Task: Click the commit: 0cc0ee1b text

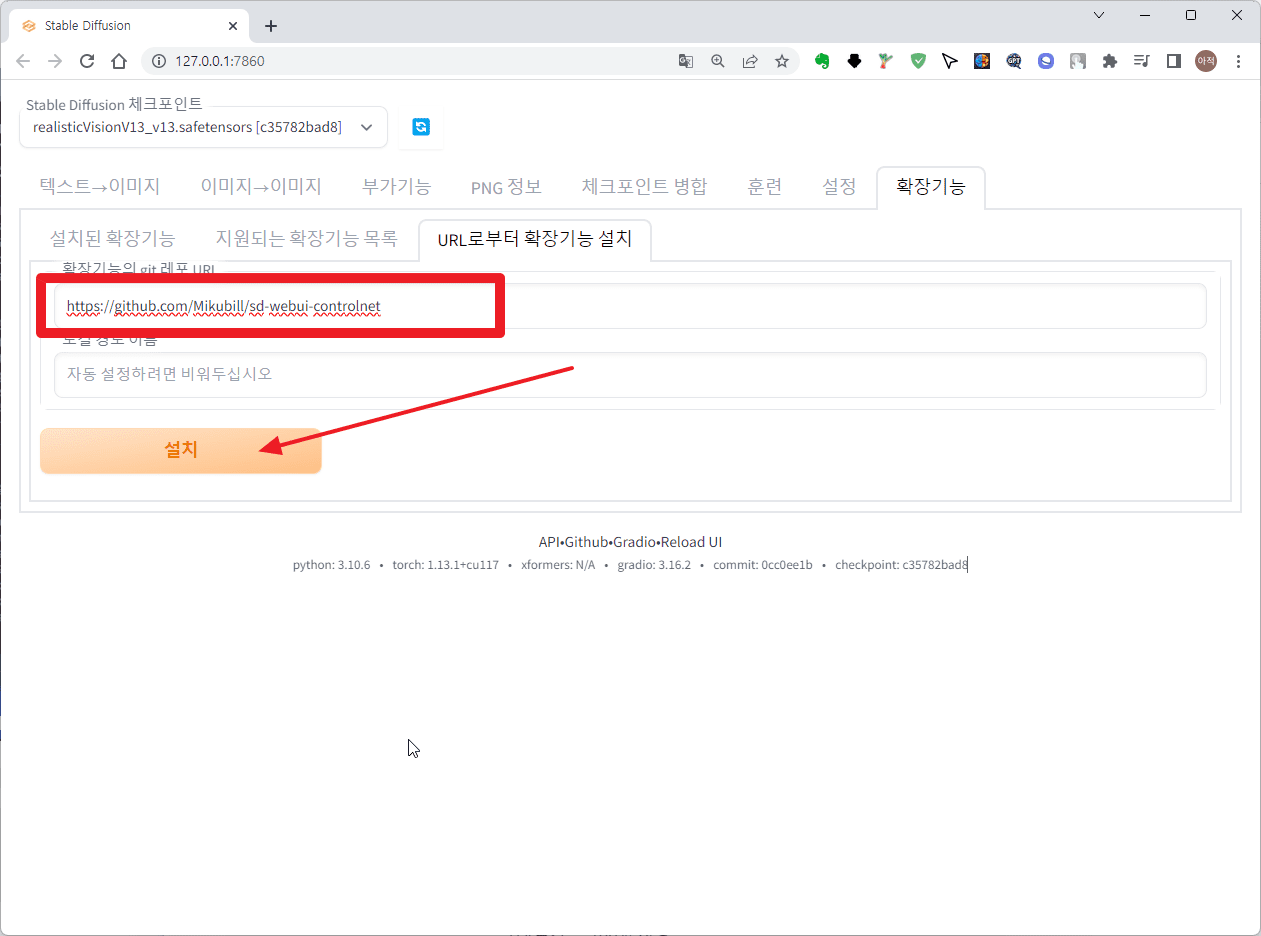Action: click(763, 565)
